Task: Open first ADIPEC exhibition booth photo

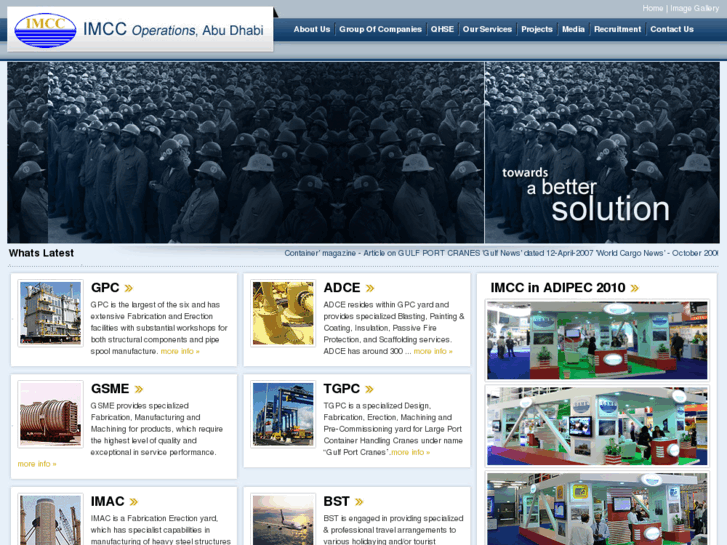Action: point(597,340)
